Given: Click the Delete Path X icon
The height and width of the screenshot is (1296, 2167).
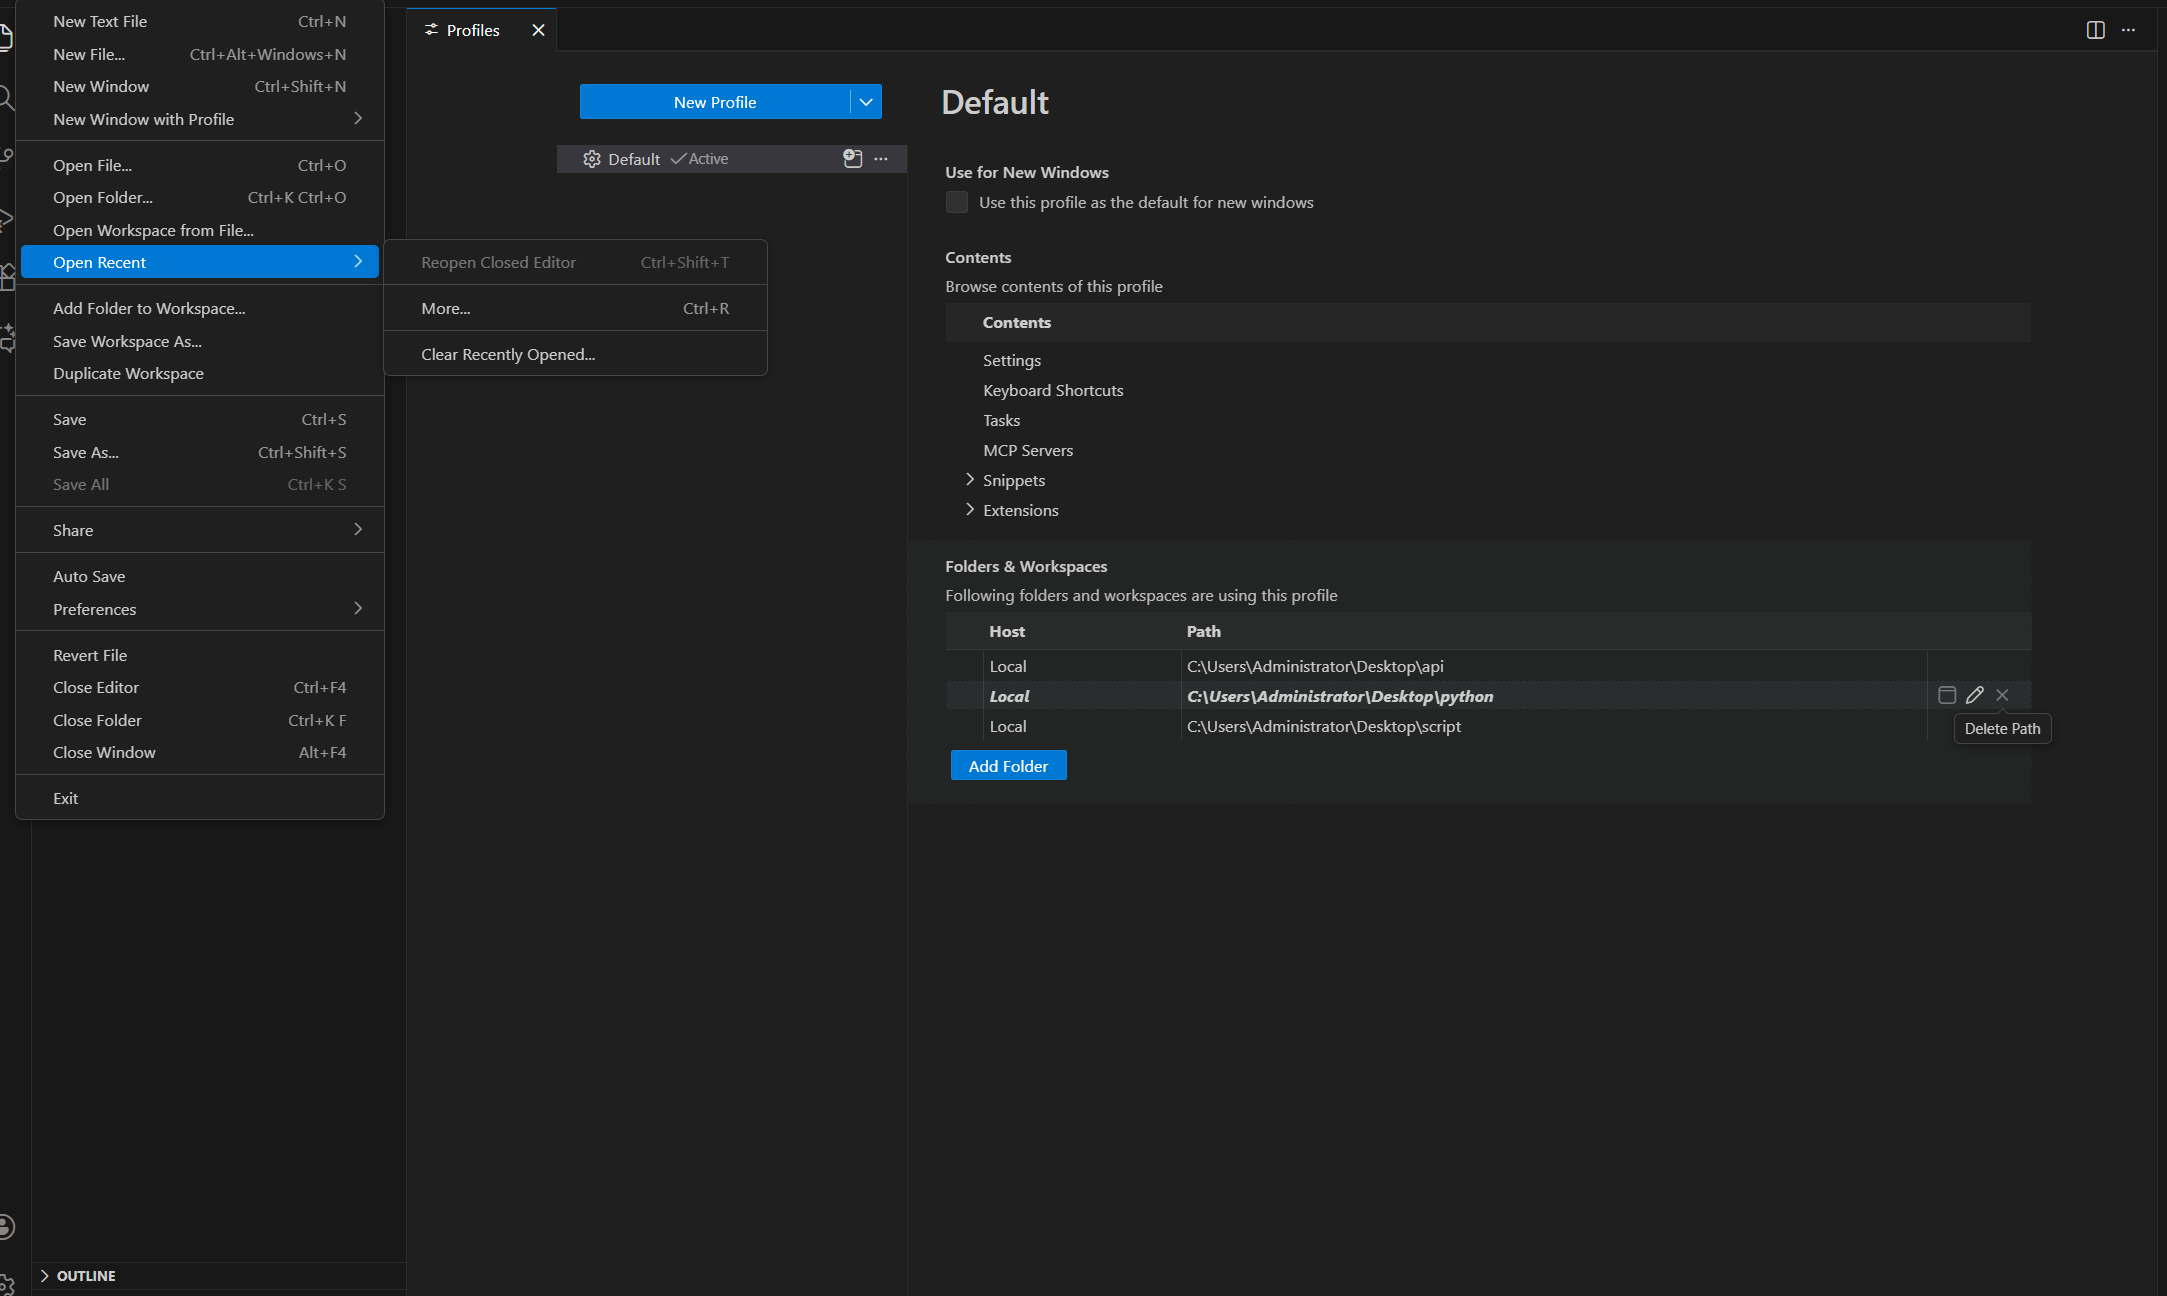Looking at the screenshot, I should (x=2002, y=695).
